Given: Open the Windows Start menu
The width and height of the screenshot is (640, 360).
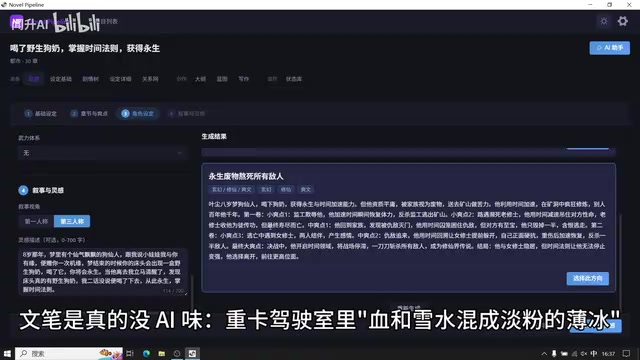Looking at the screenshot, I should 7,353.
